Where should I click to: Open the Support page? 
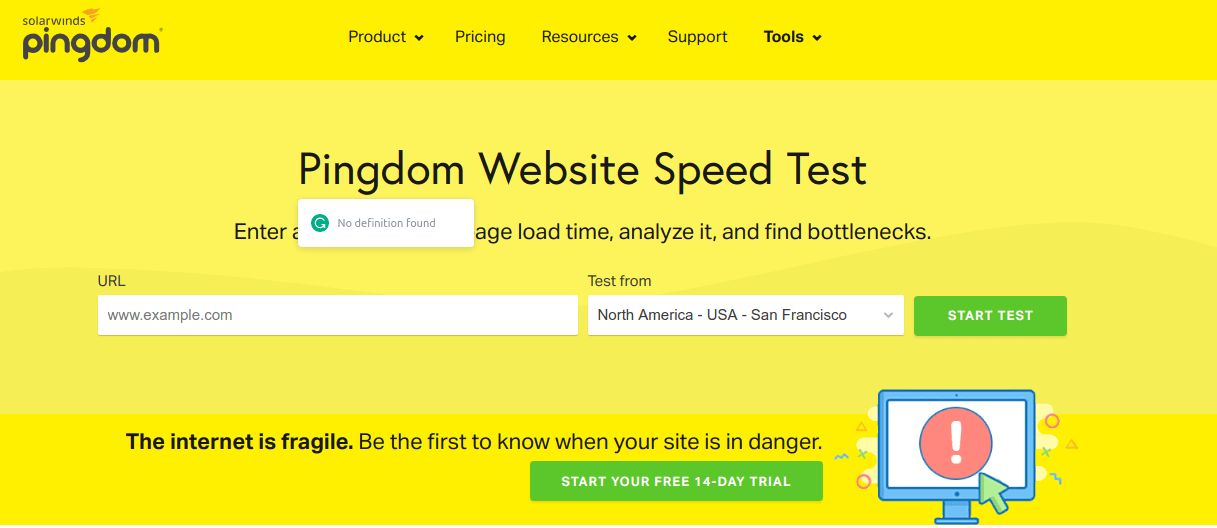pyautogui.click(x=697, y=37)
